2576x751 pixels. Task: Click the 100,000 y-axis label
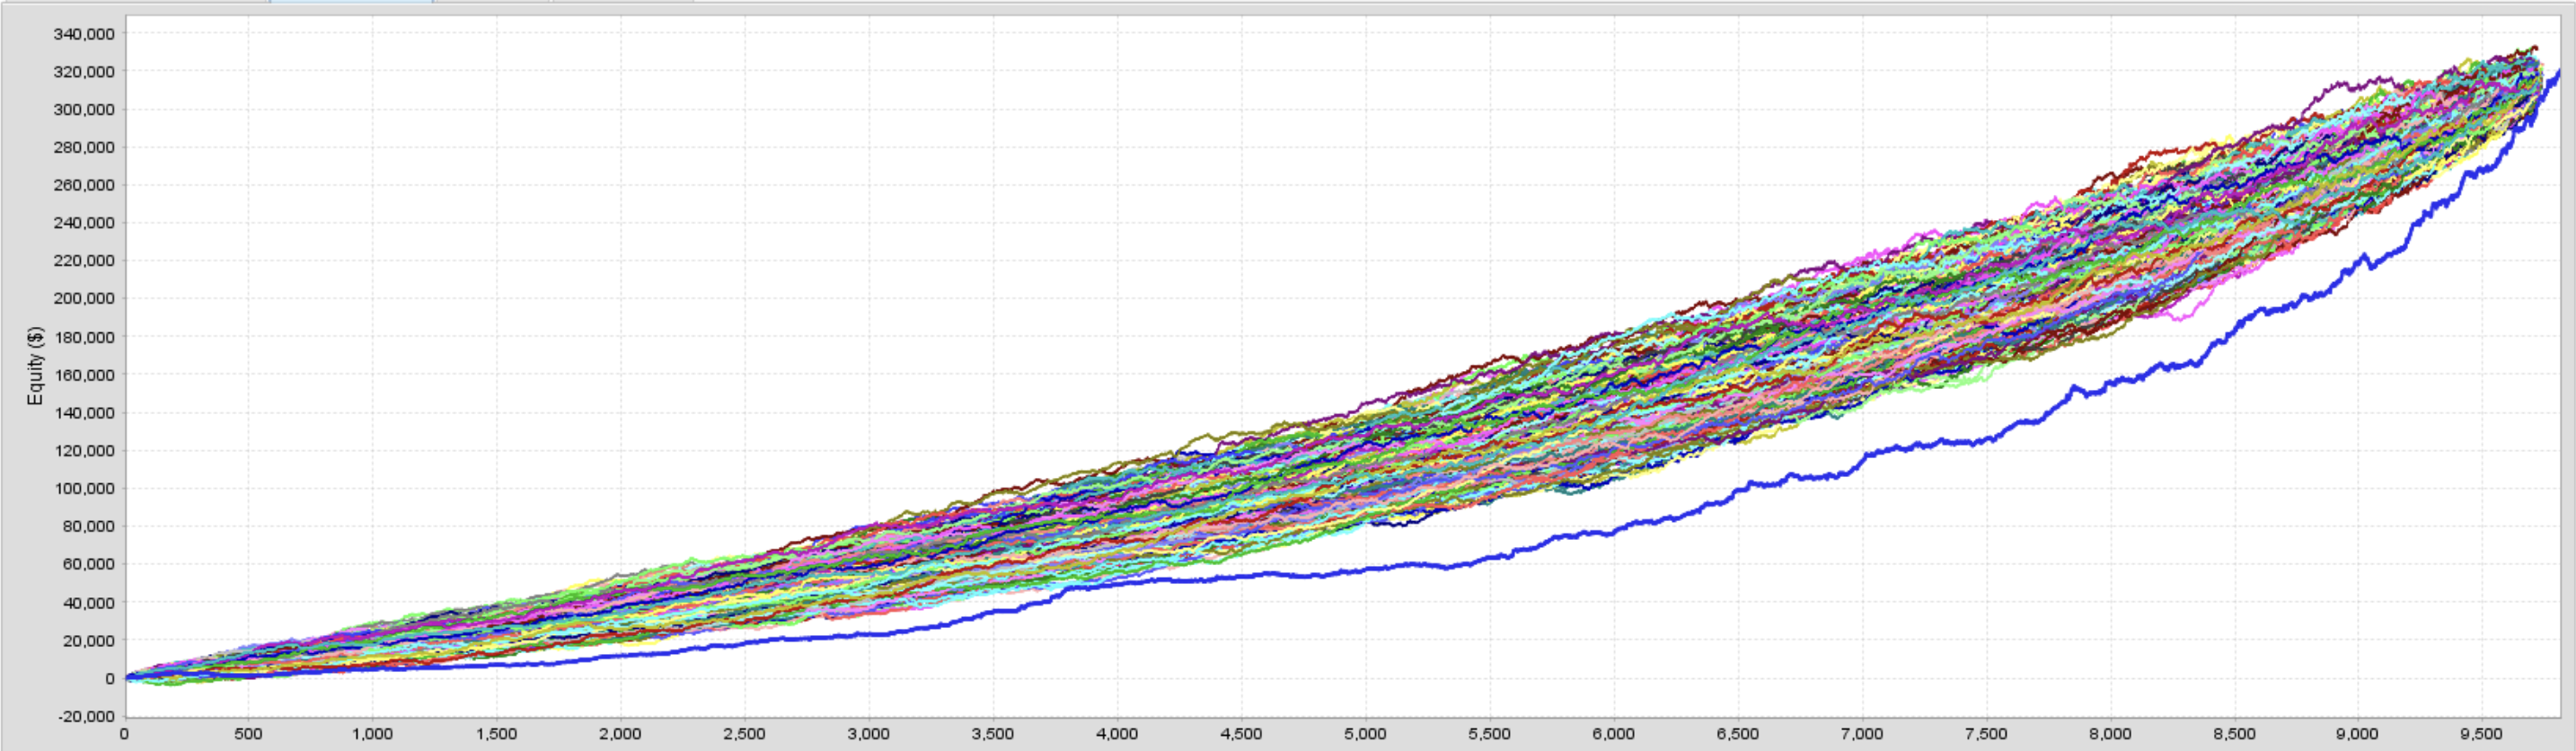tap(84, 489)
